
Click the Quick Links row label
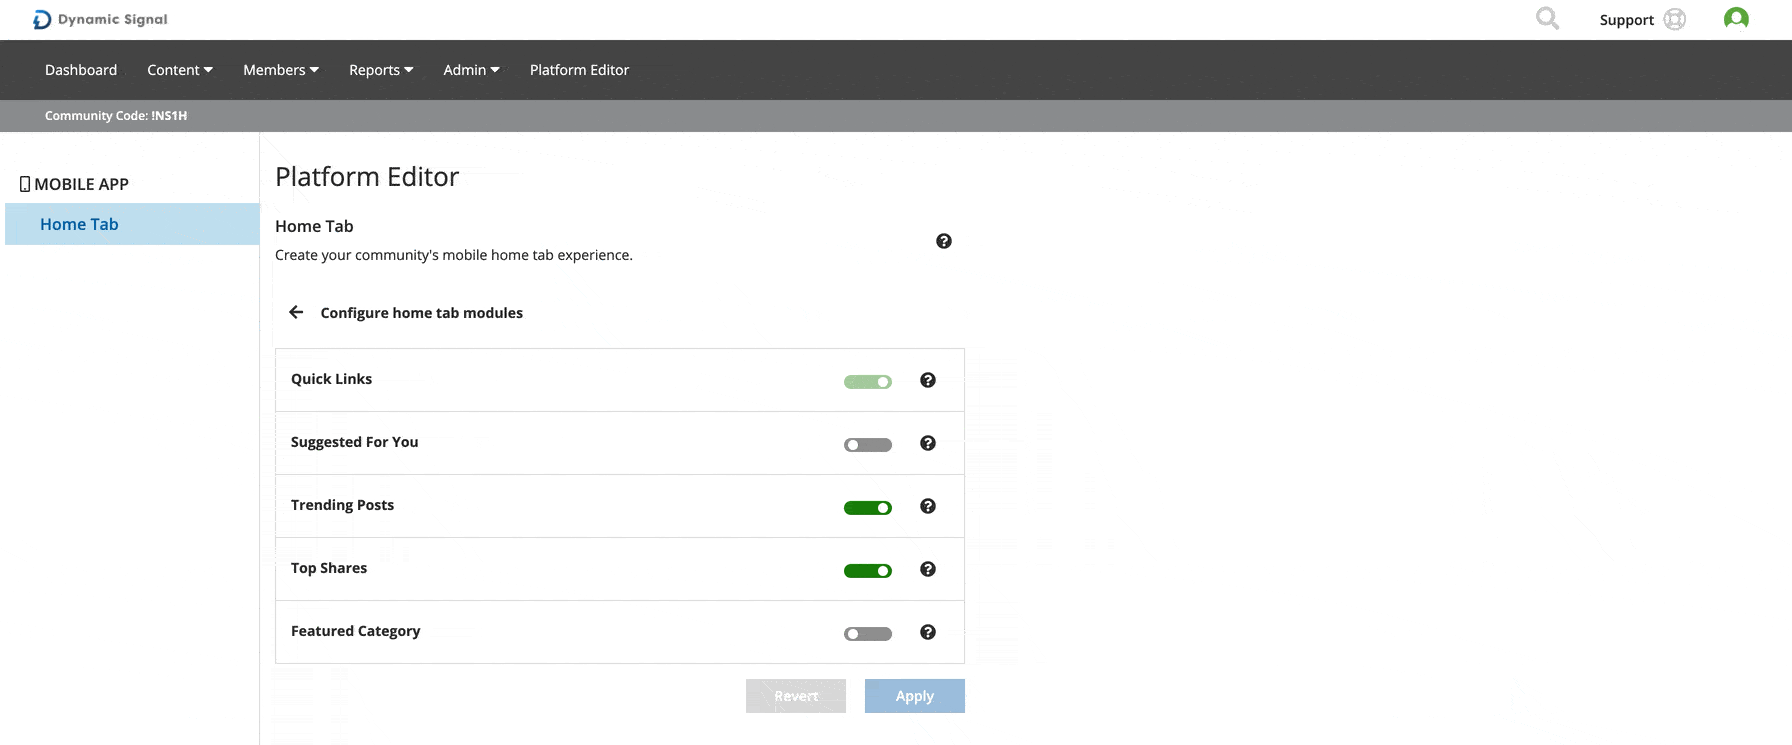click(x=331, y=379)
